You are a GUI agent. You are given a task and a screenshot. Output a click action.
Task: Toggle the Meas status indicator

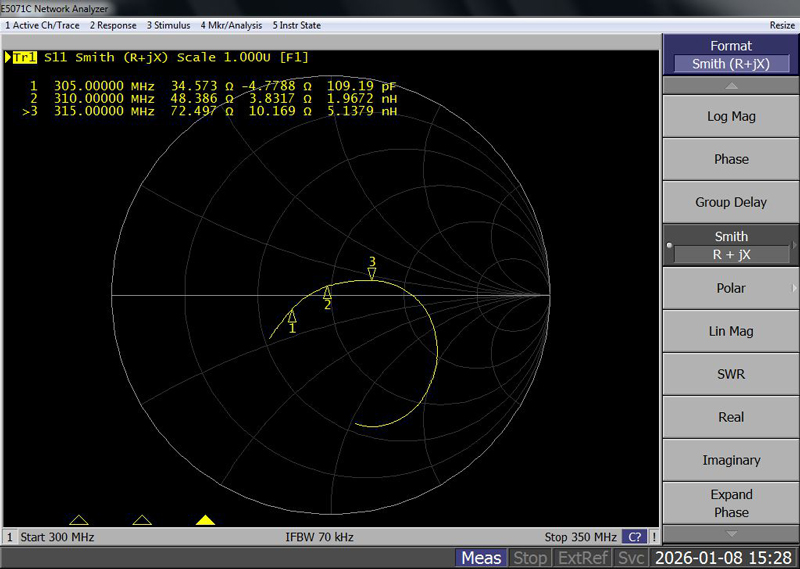(x=481, y=558)
